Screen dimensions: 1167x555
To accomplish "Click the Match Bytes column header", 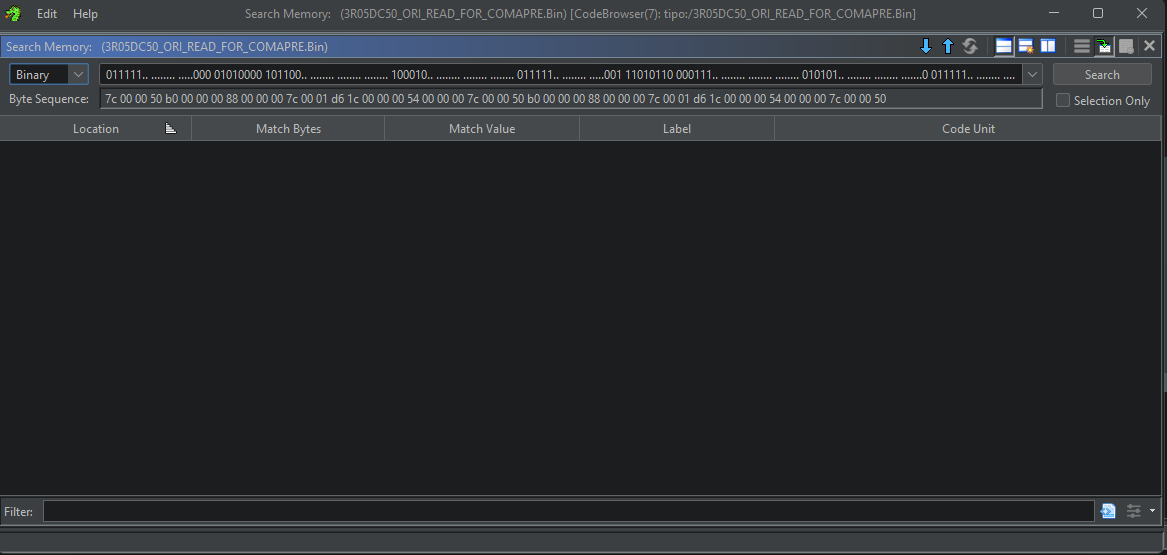I will [288, 129].
